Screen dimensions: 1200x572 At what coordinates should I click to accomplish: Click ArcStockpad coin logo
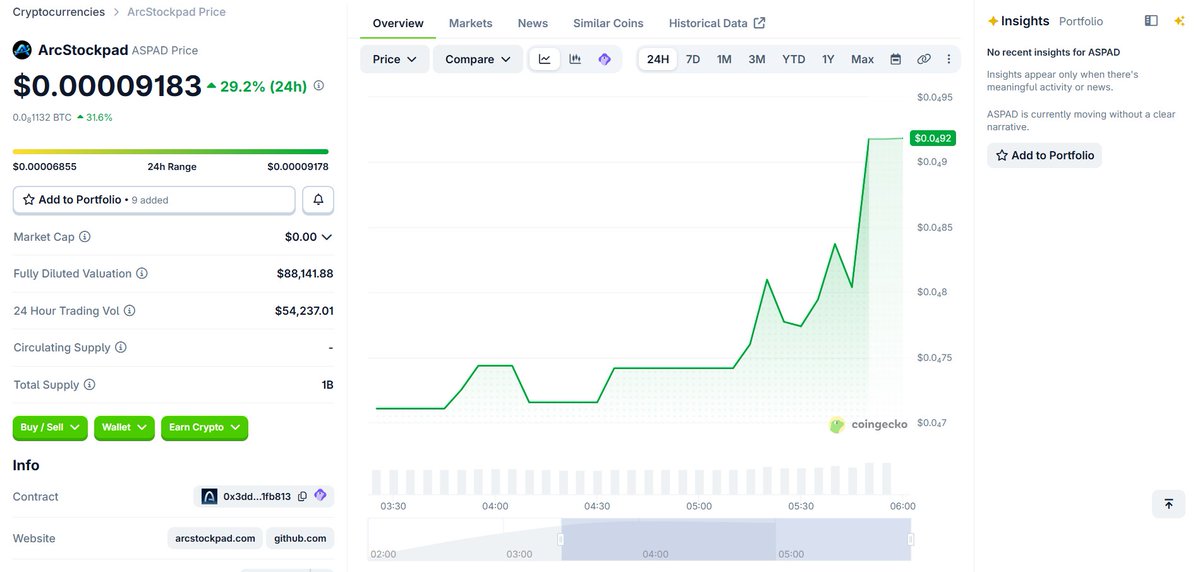pos(22,50)
